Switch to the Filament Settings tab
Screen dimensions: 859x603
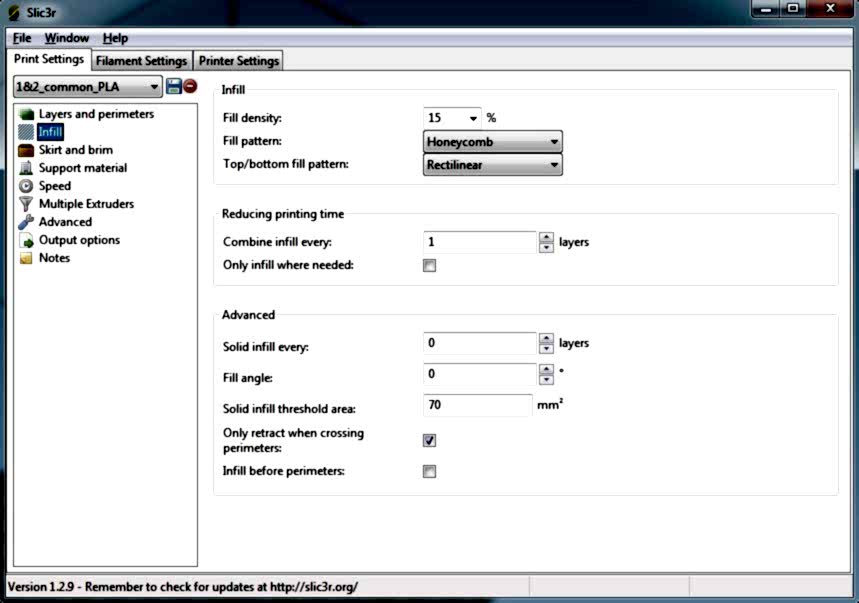click(141, 61)
